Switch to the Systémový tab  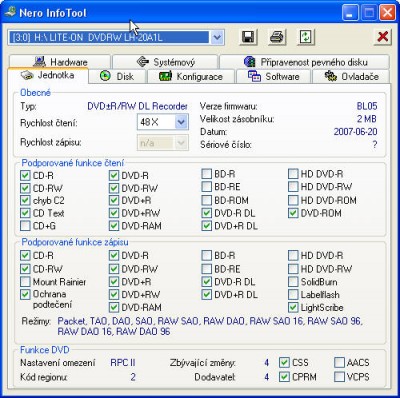[x=165, y=62]
